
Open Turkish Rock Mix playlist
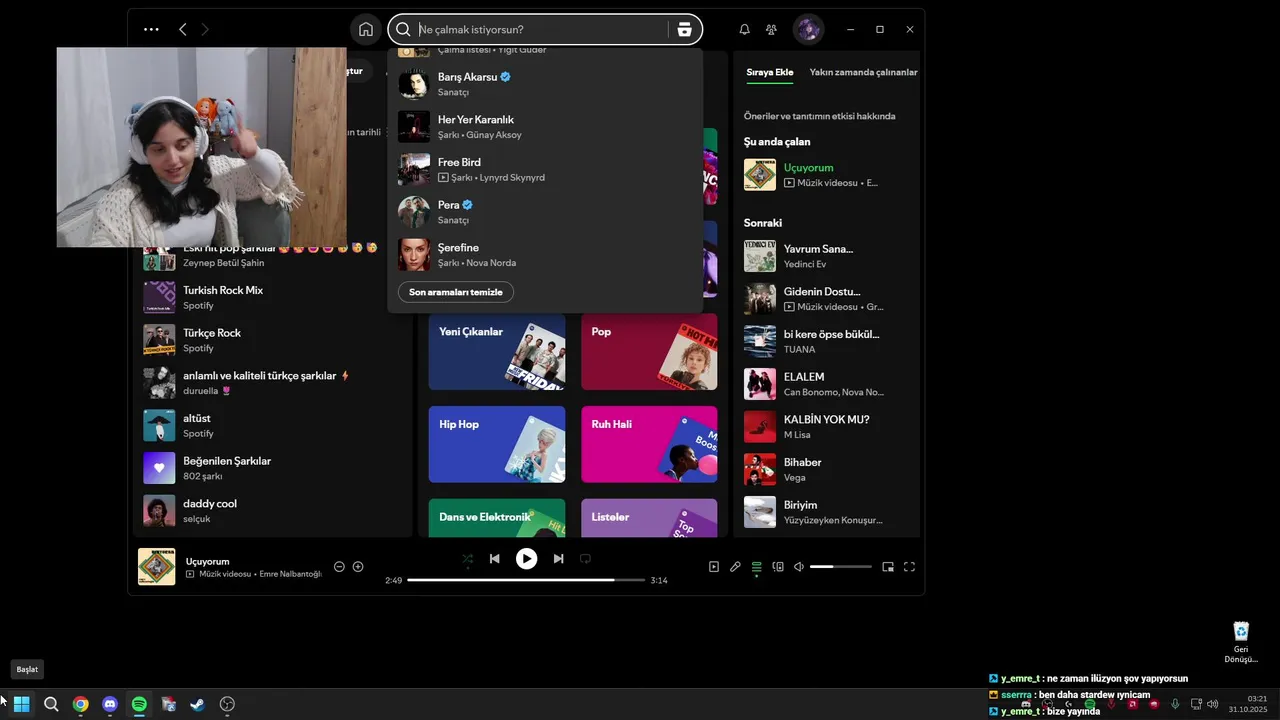click(x=273, y=297)
